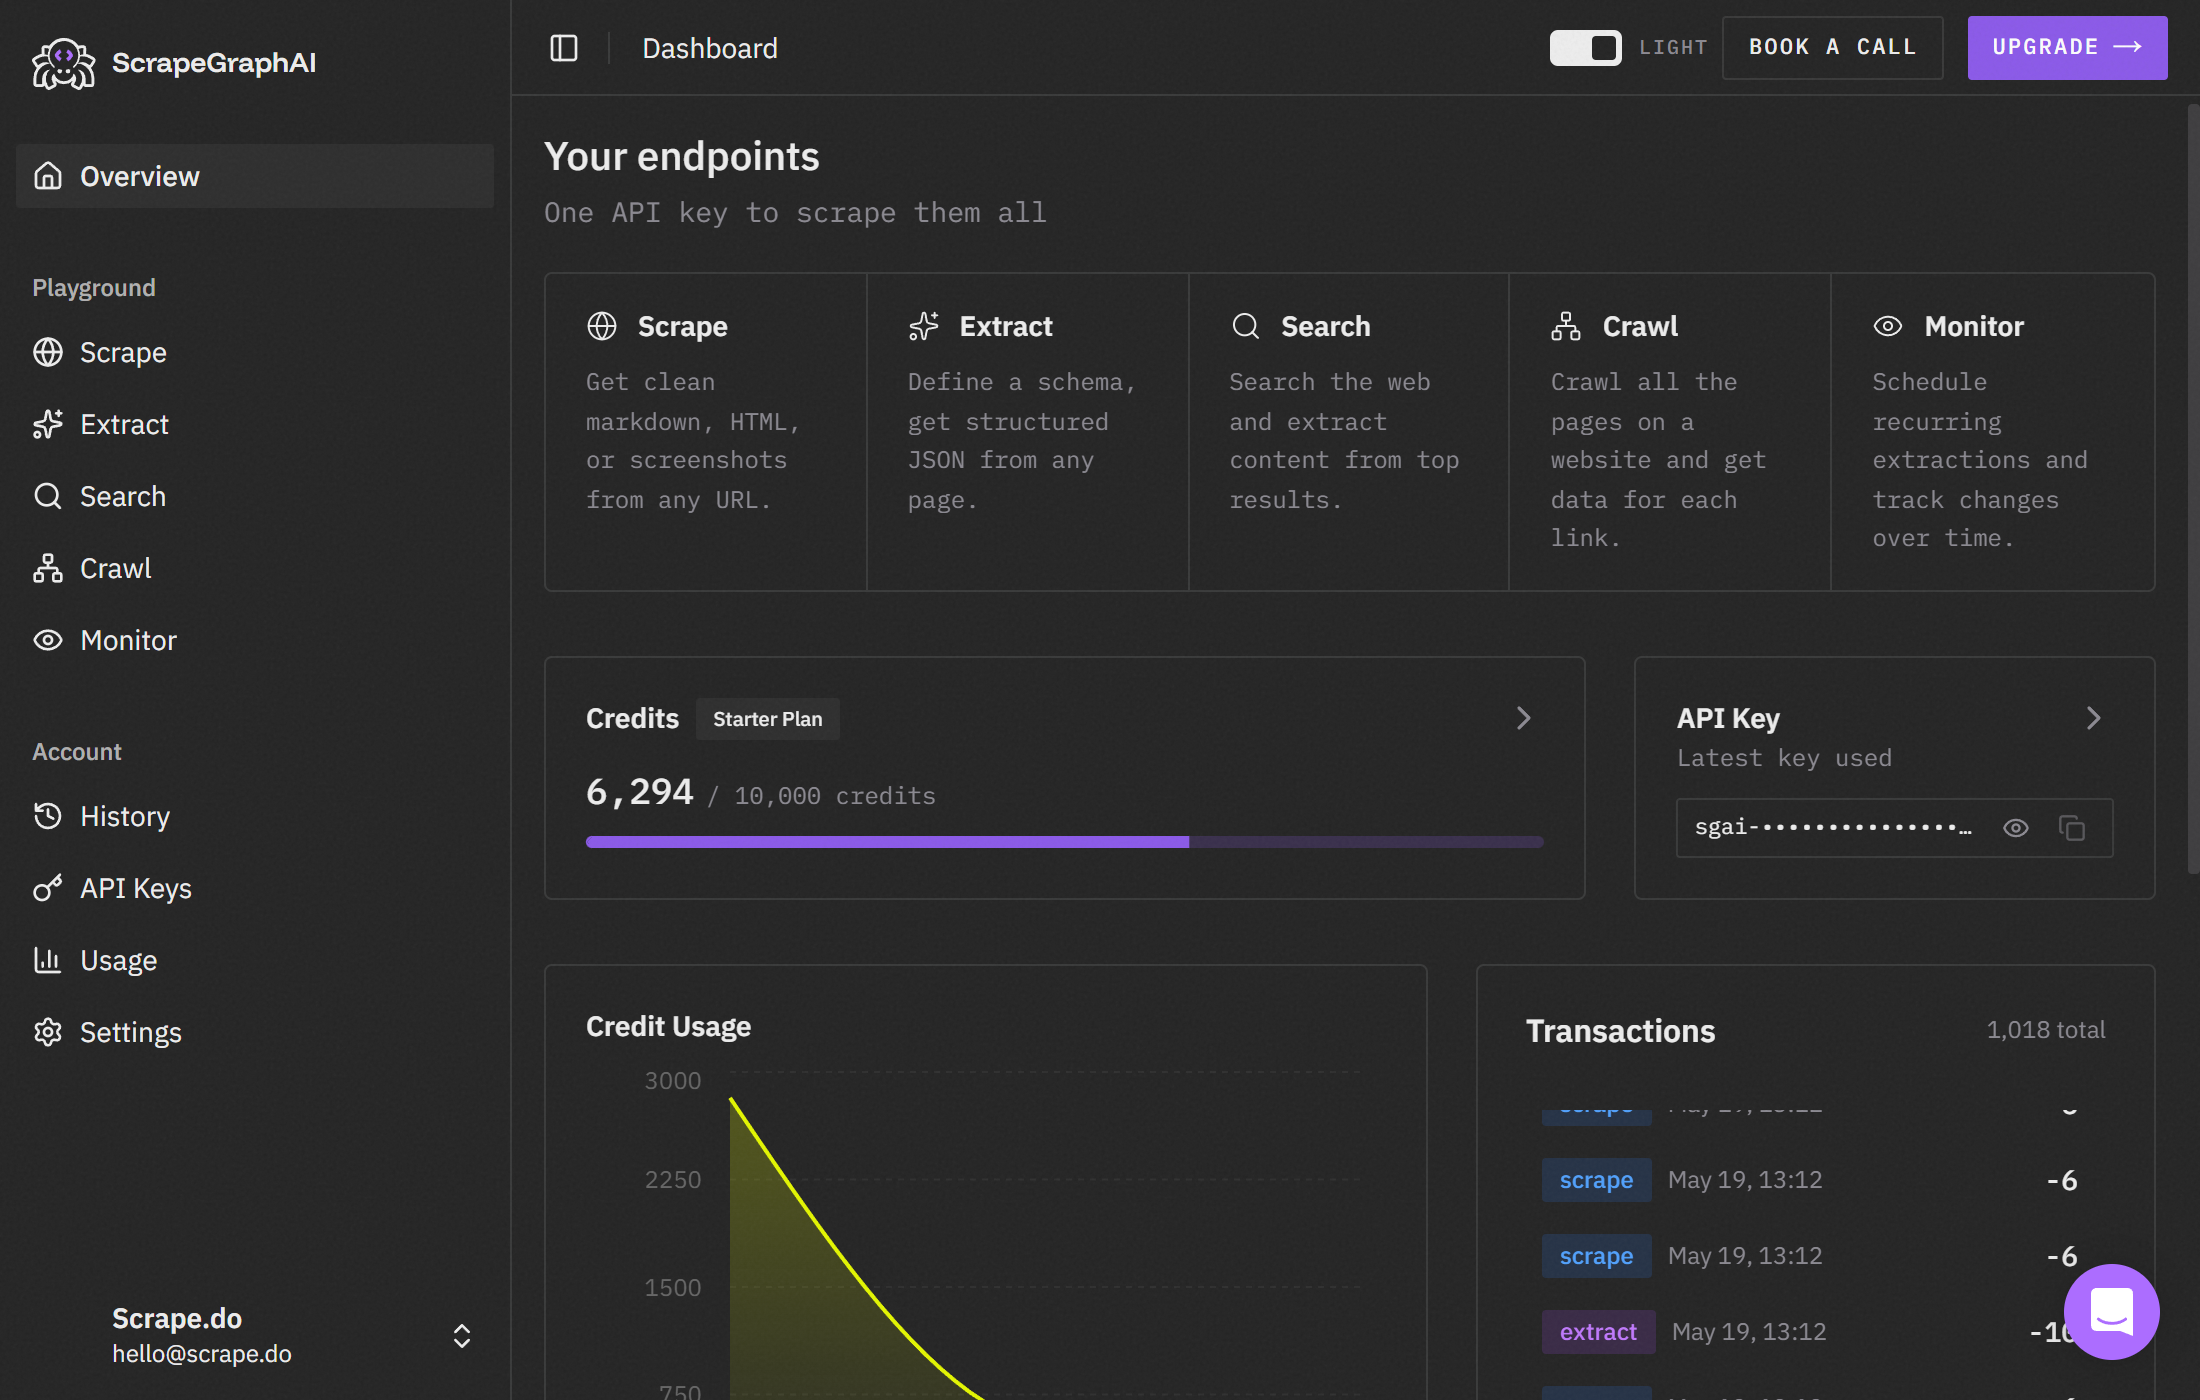Open History under Account
Screen dimensions: 2200x1400
(x=255, y=816)
